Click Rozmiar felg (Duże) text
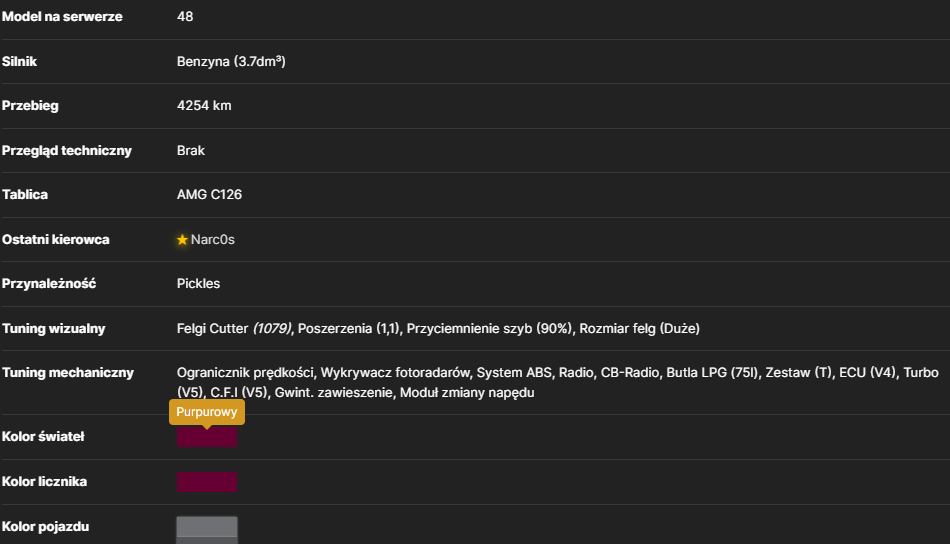950x544 pixels. pyautogui.click(x=639, y=328)
